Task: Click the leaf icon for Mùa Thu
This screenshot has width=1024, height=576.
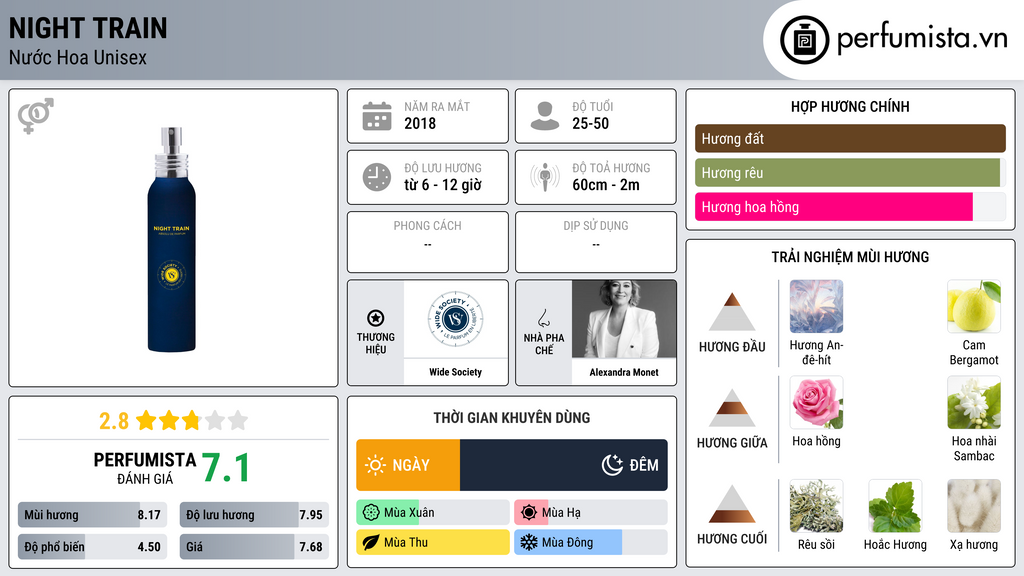Action: tap(371, 542)
